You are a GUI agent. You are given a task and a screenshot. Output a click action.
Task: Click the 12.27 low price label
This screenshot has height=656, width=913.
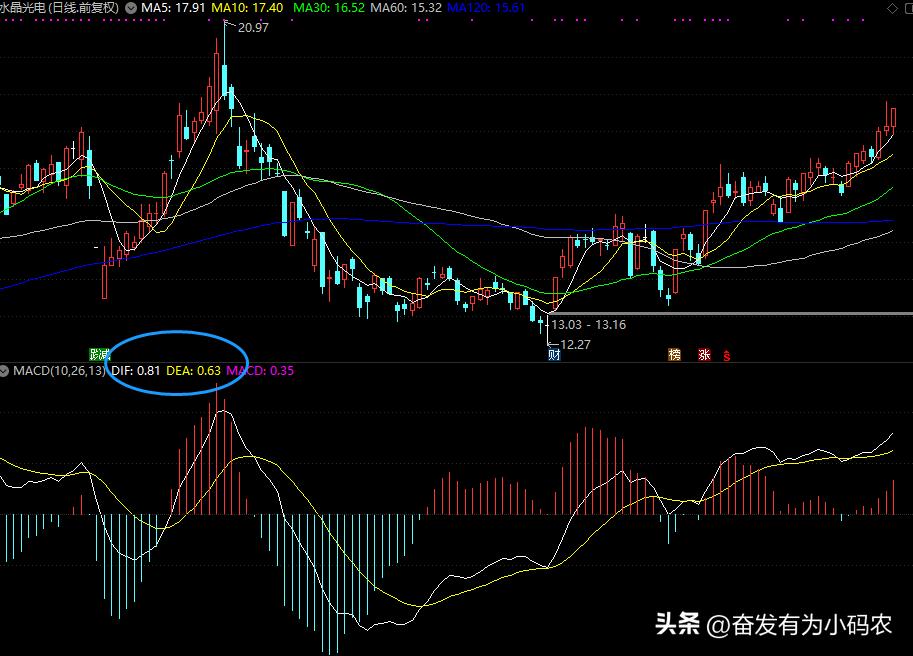[x=575, y=345]
